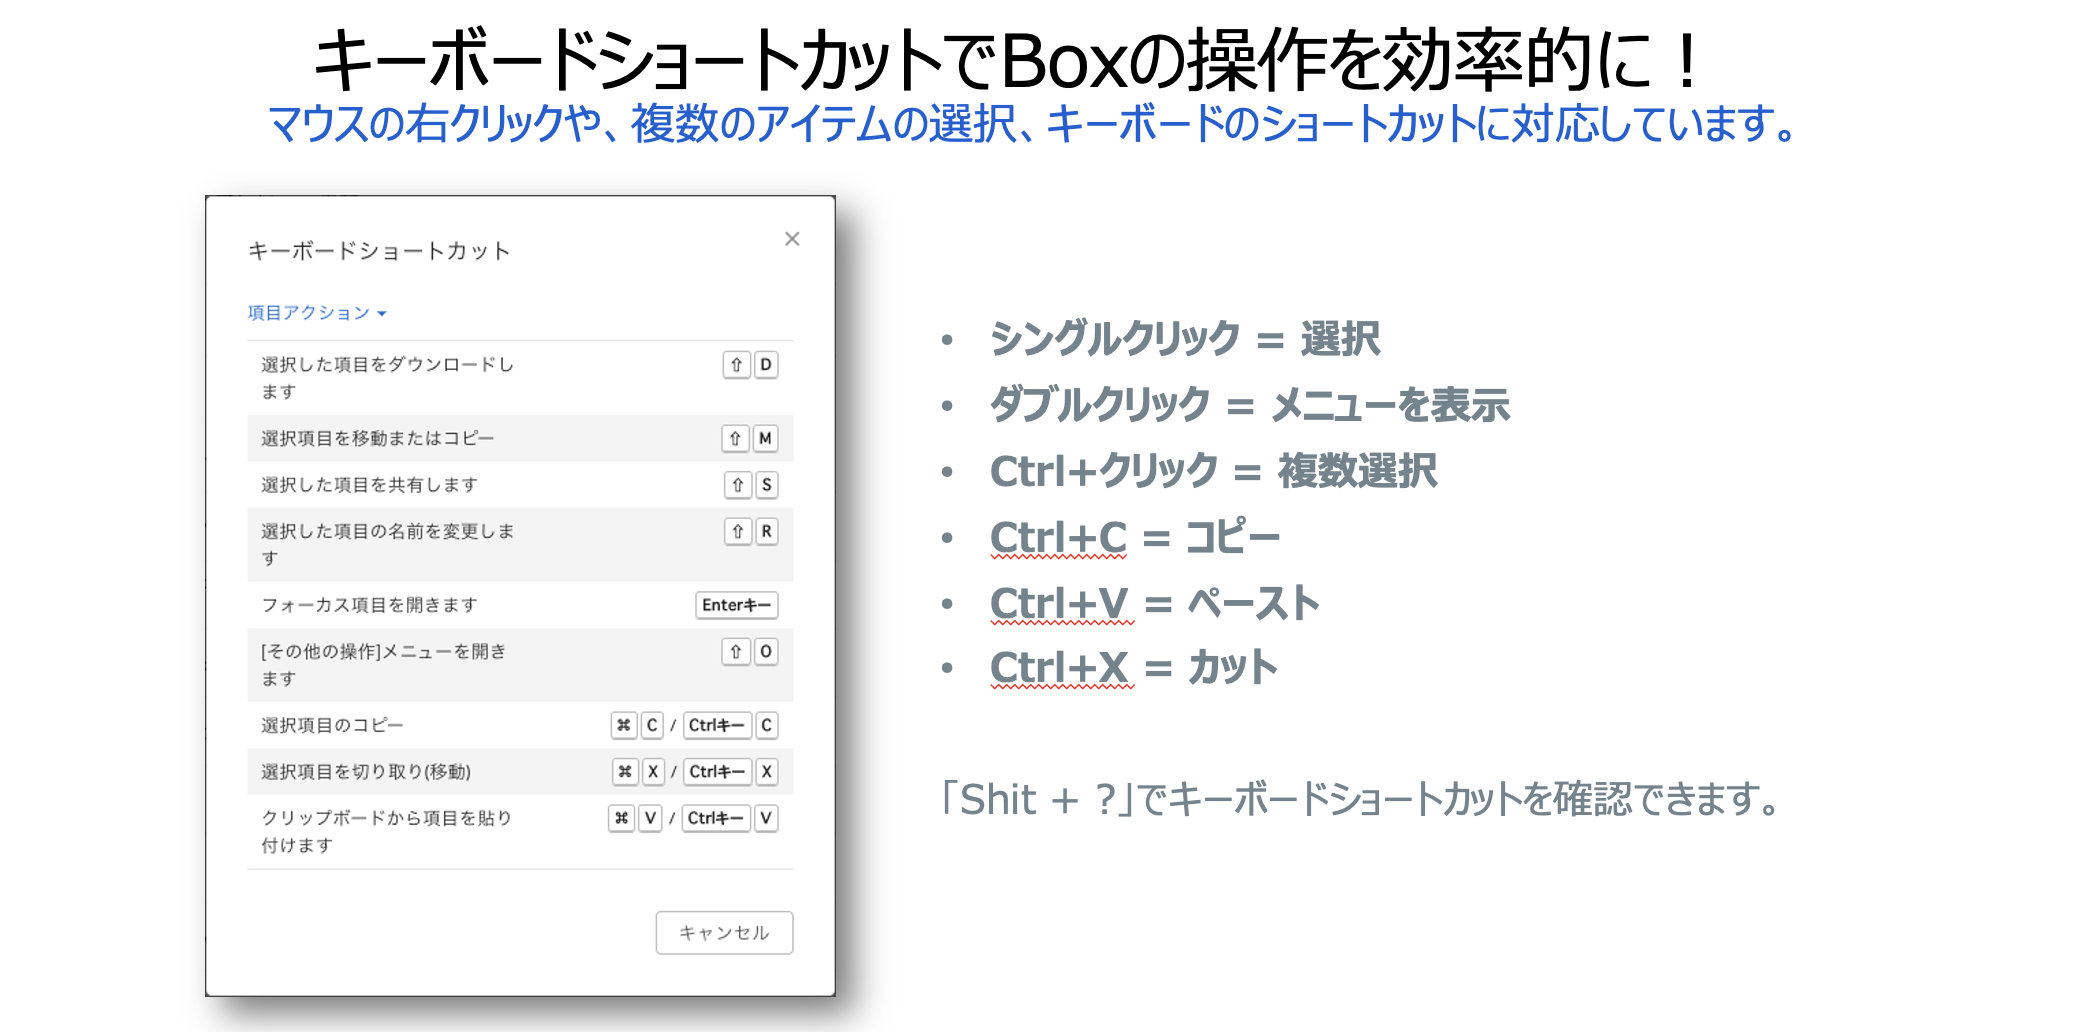
Task: Click the D key icon
Action: 766,365
